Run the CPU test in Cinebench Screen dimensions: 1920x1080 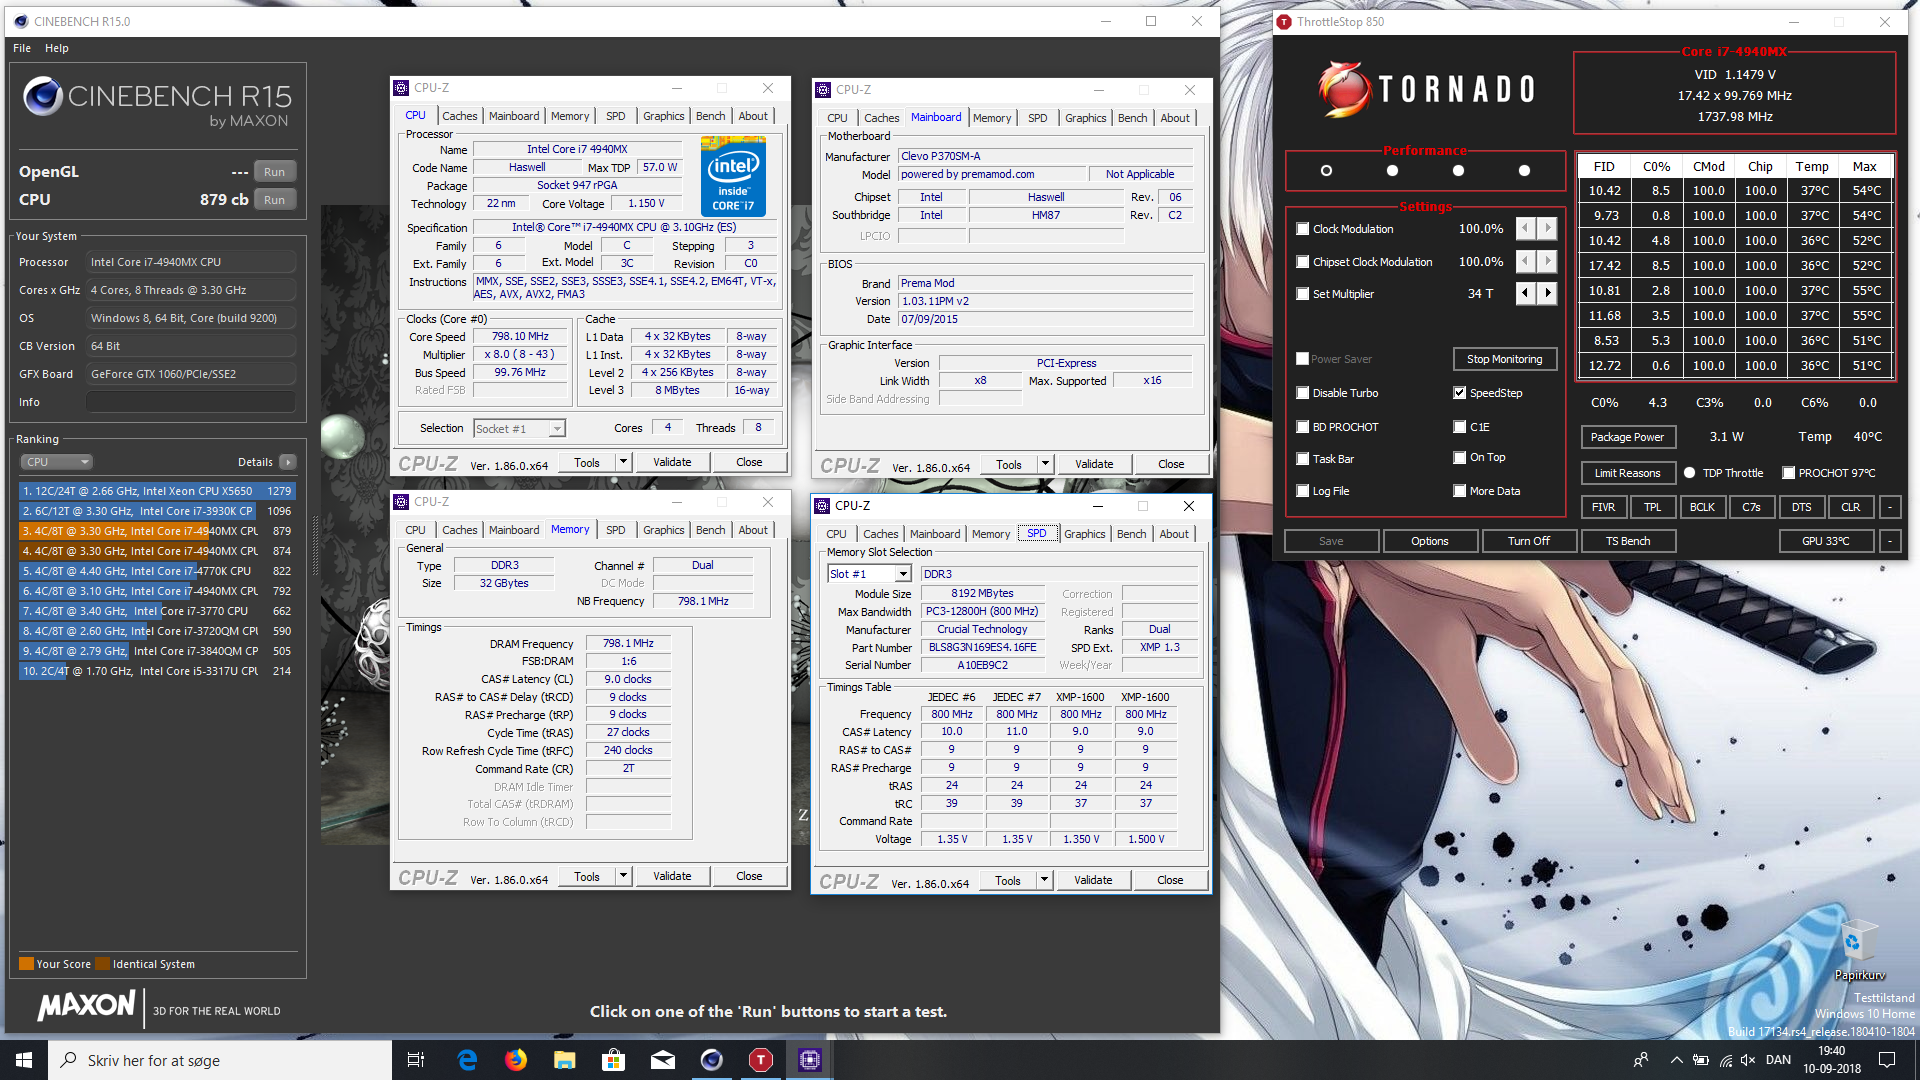(275, 200)
